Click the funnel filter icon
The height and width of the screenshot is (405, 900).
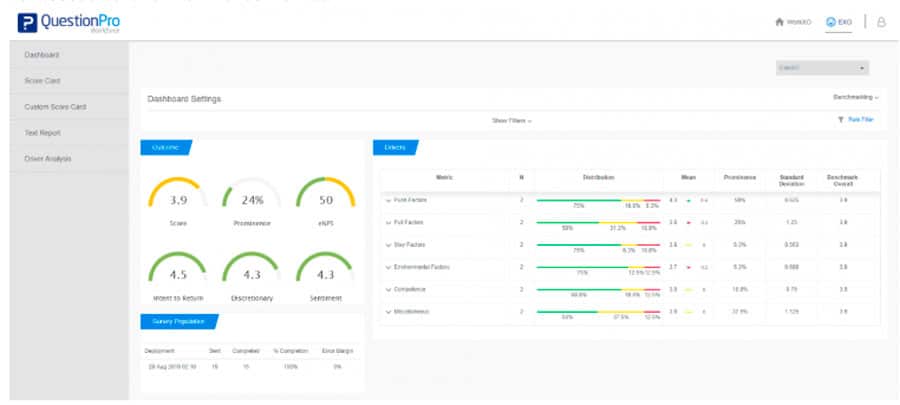tap(840, 120)
